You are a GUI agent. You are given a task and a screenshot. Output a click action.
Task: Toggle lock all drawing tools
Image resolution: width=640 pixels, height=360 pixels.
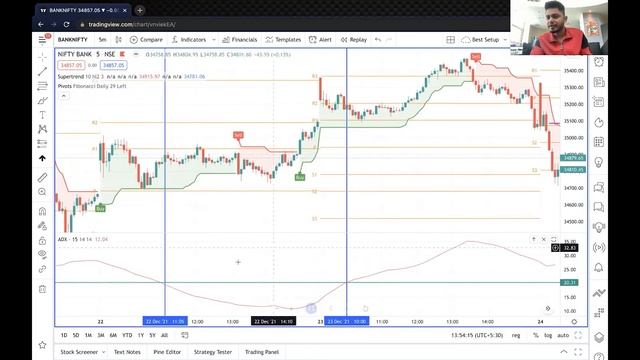42,240
